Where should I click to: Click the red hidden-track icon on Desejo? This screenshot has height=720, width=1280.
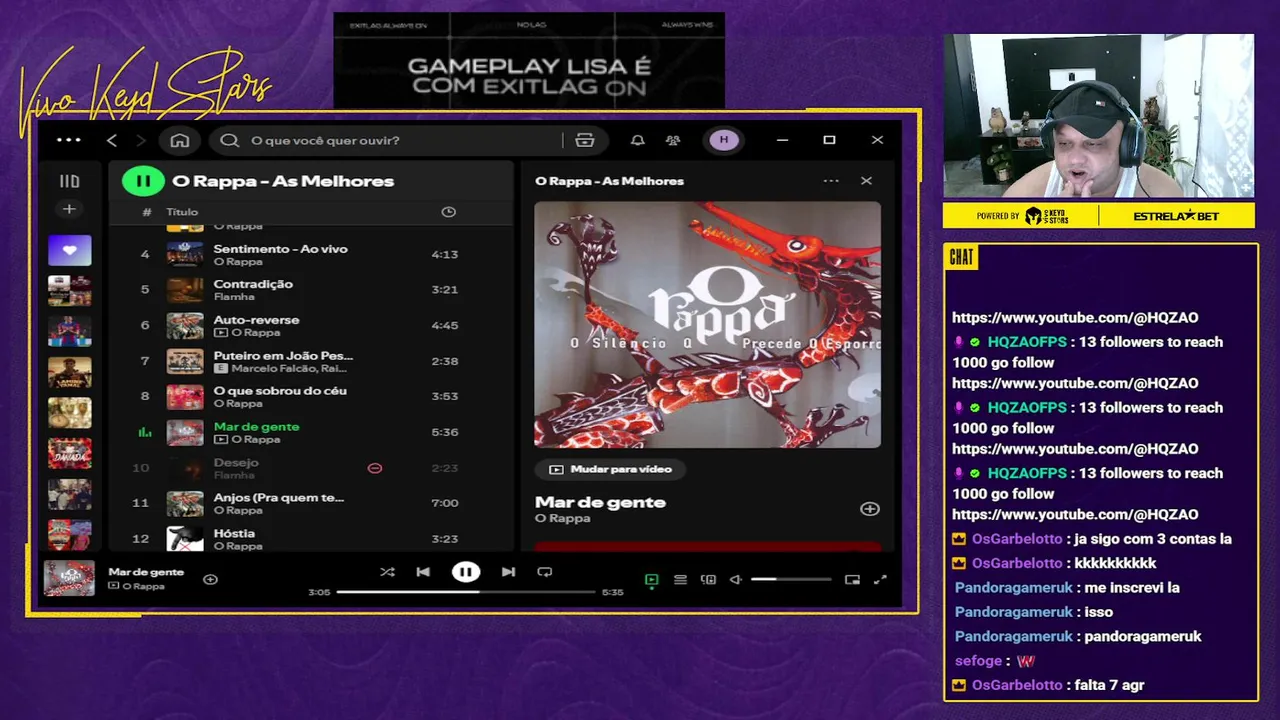click(x=375, y=468)
